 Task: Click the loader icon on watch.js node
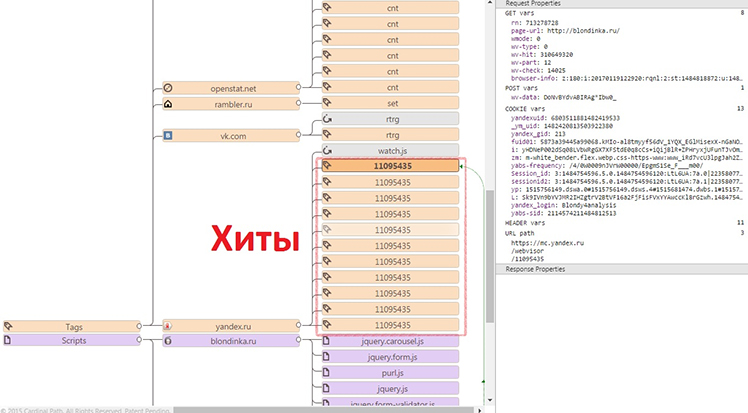point(327,150)
